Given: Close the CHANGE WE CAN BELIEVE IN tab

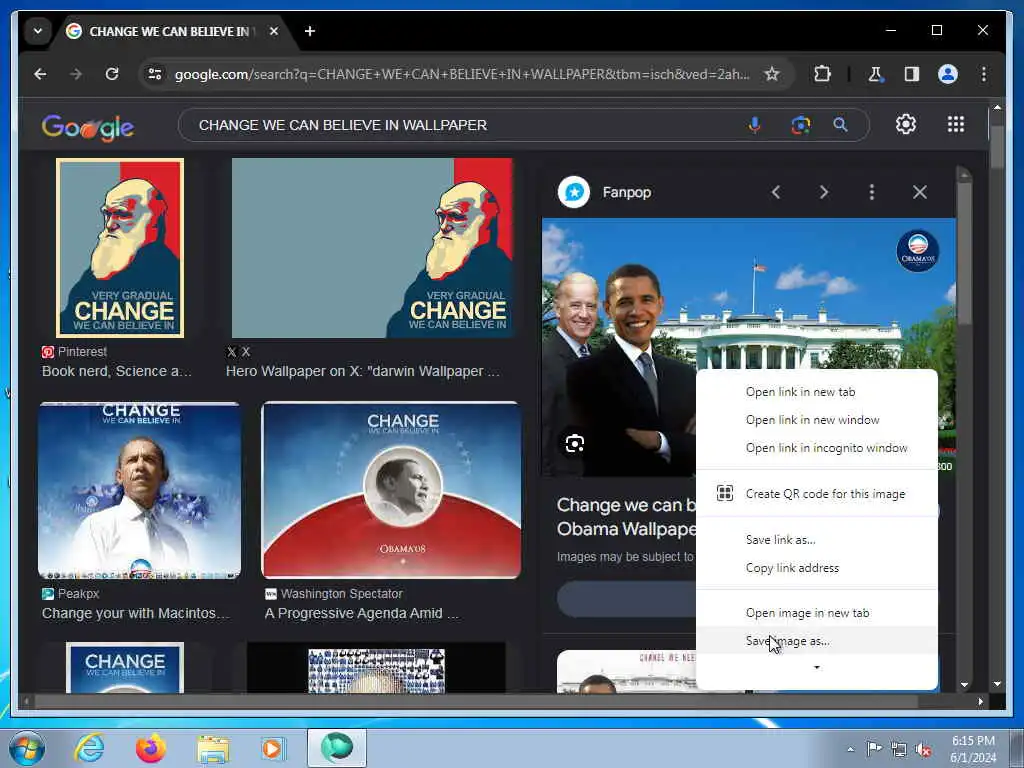Looking at the screenshot, I should point(274,31).
